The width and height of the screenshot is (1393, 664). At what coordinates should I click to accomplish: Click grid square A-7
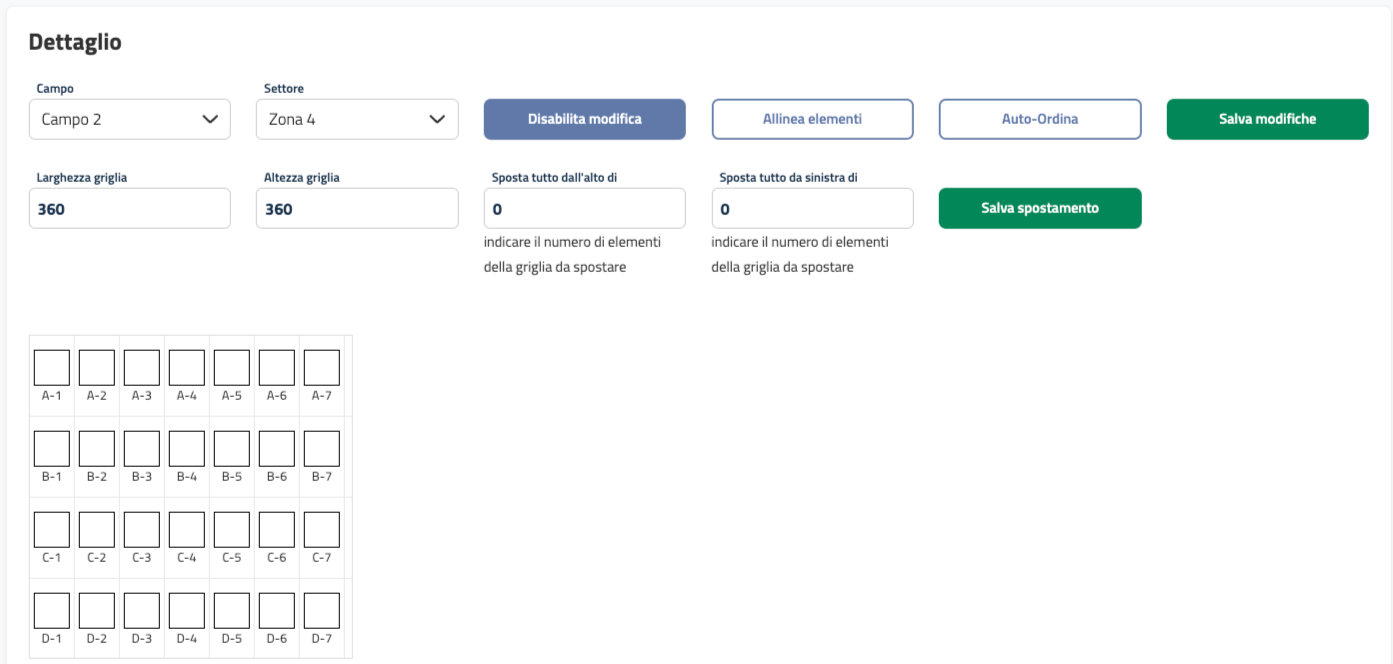coord(321,368)
